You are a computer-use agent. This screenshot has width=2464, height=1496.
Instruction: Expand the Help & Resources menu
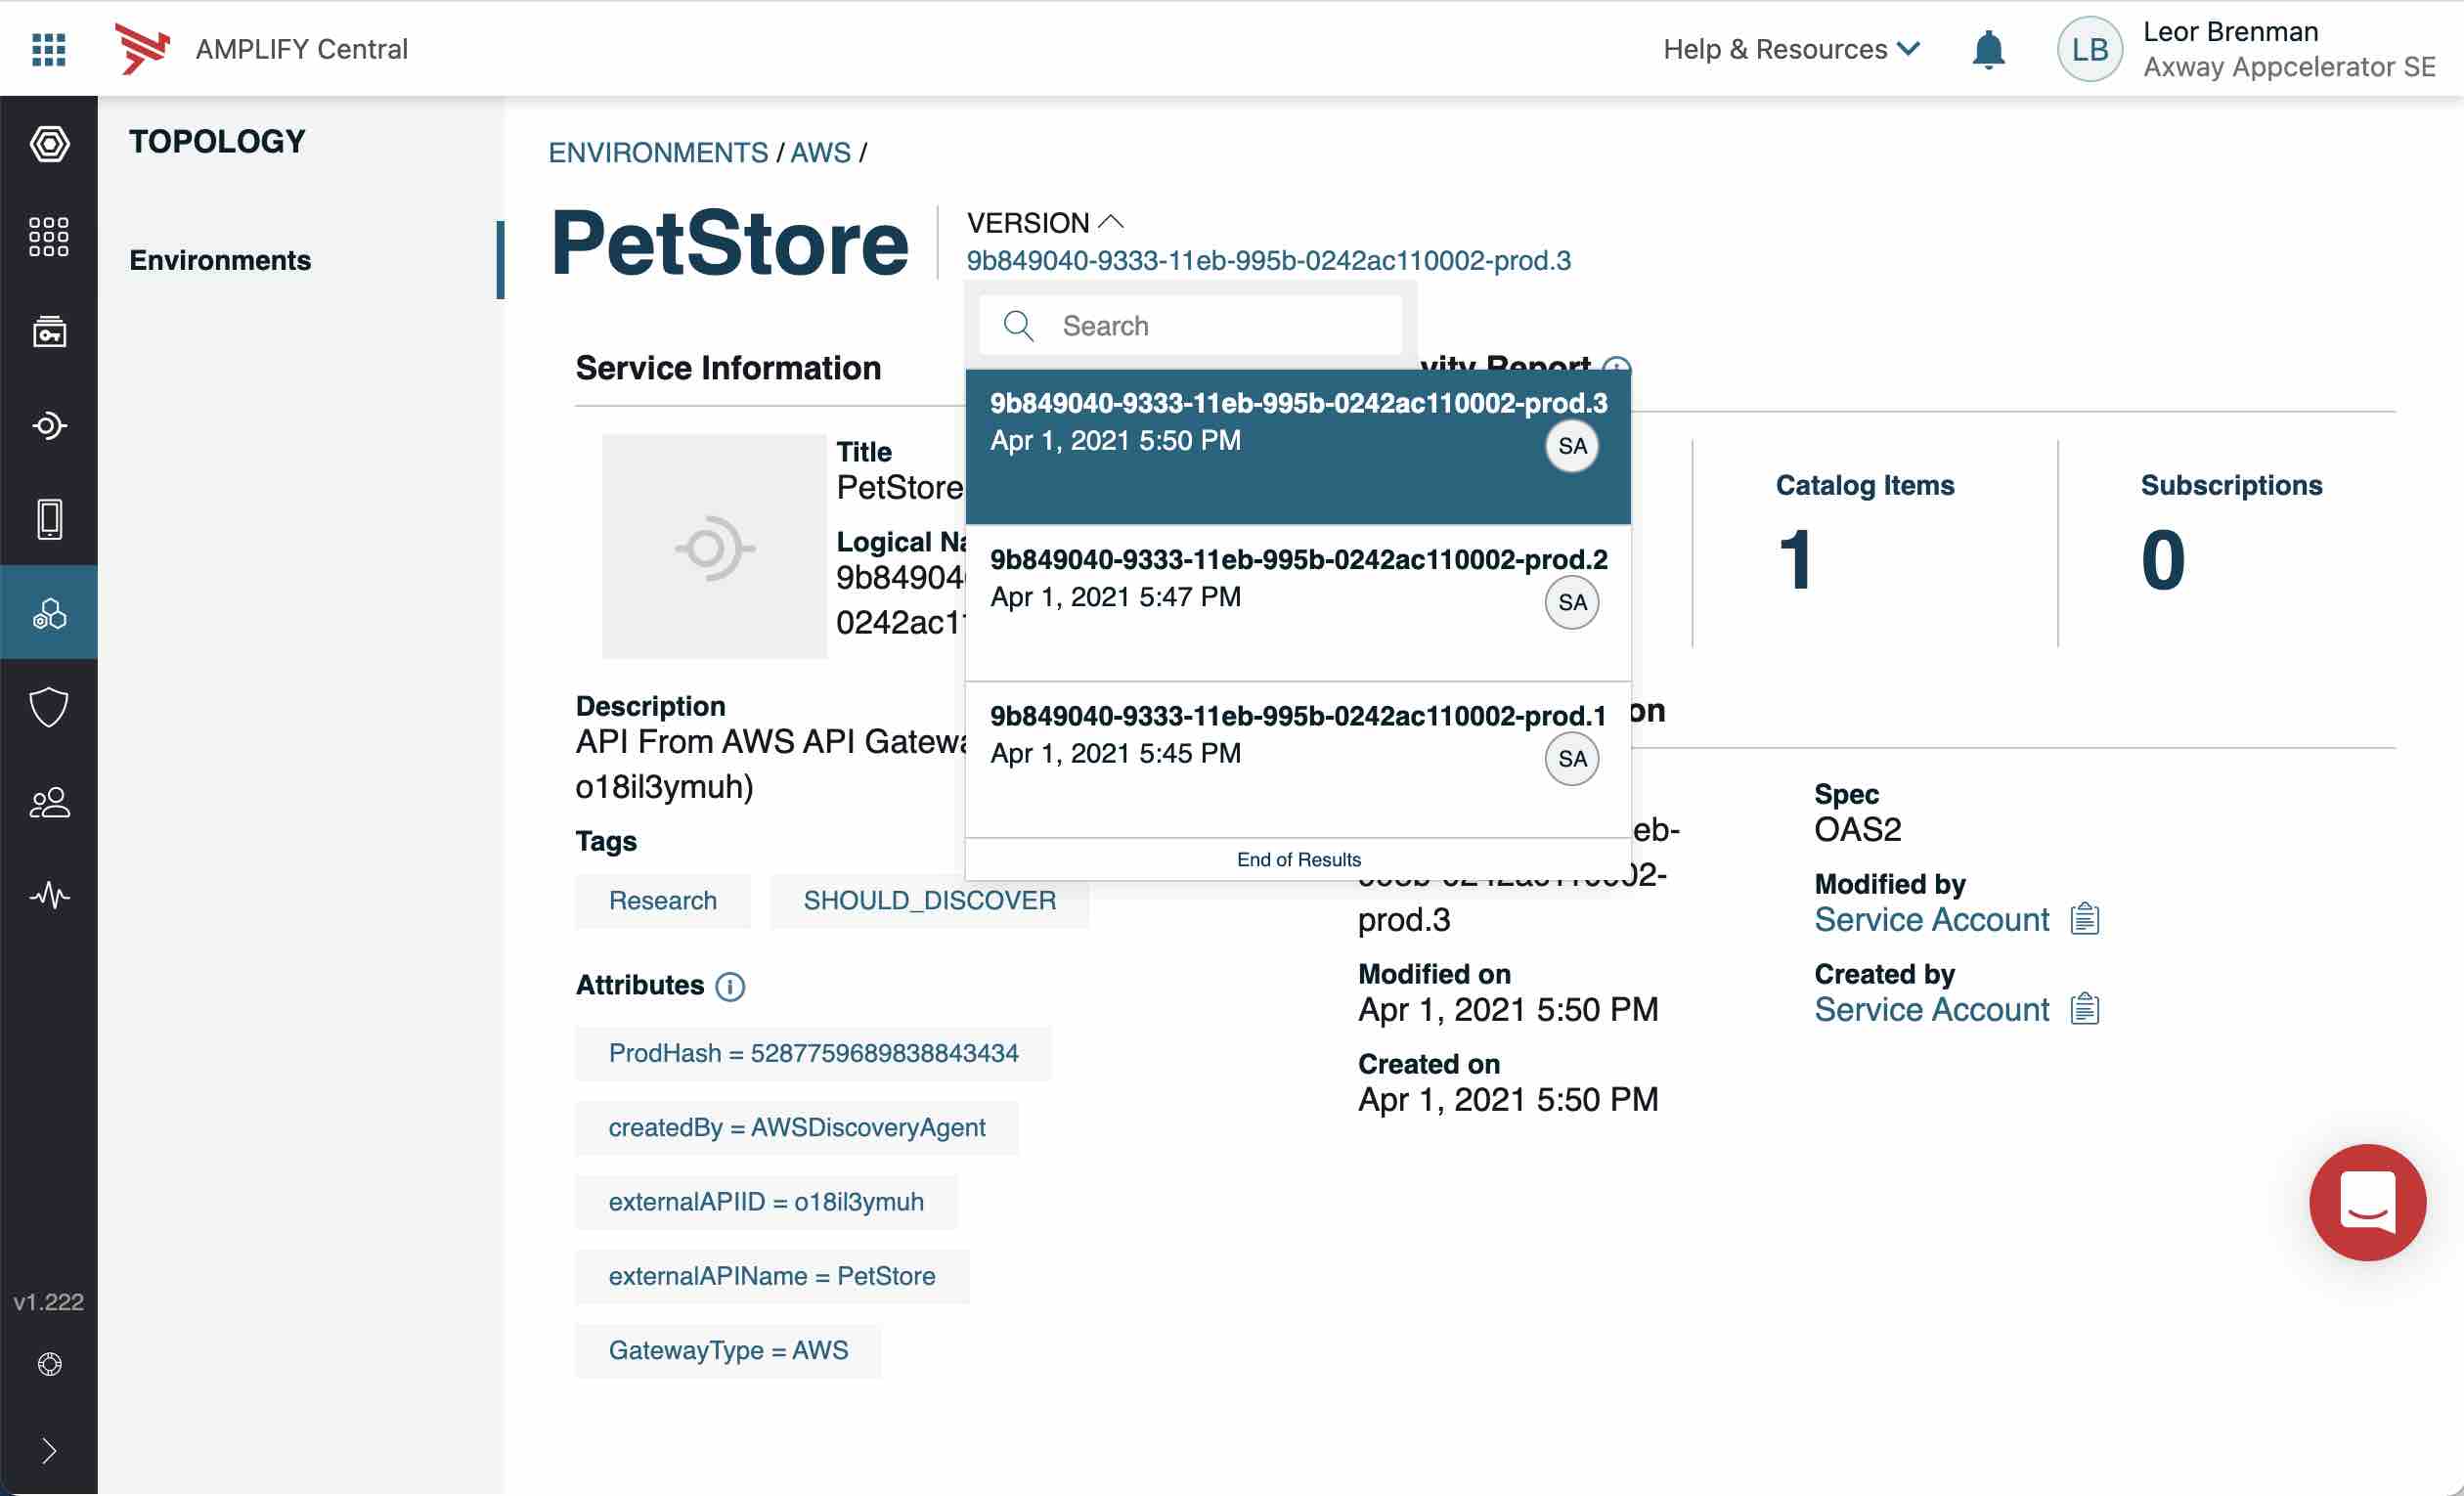tap(1790, 49)
